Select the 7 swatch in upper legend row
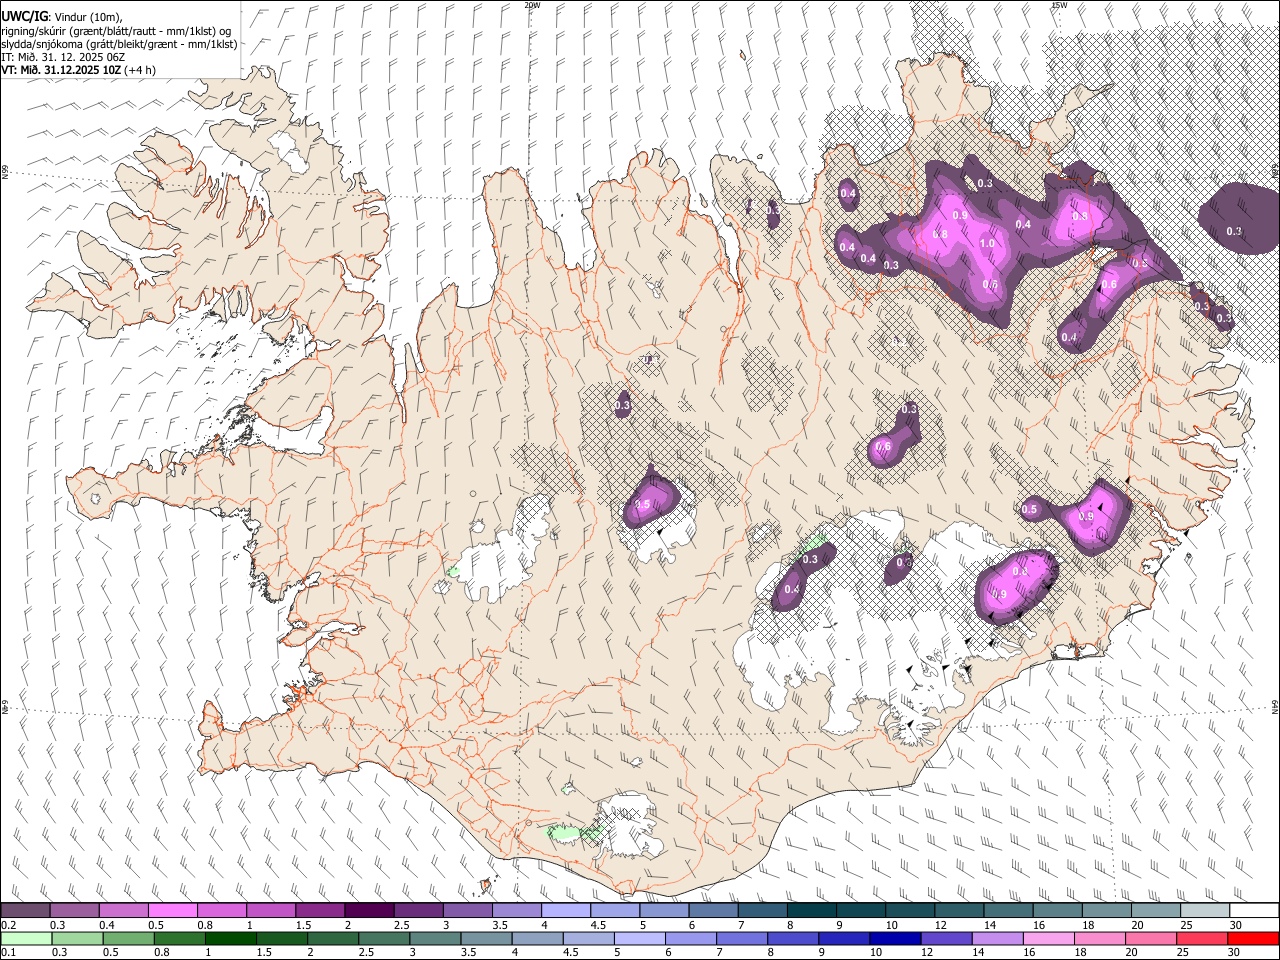The height and width of the screenshot is (960, 1280). click(x=761, y=911)
